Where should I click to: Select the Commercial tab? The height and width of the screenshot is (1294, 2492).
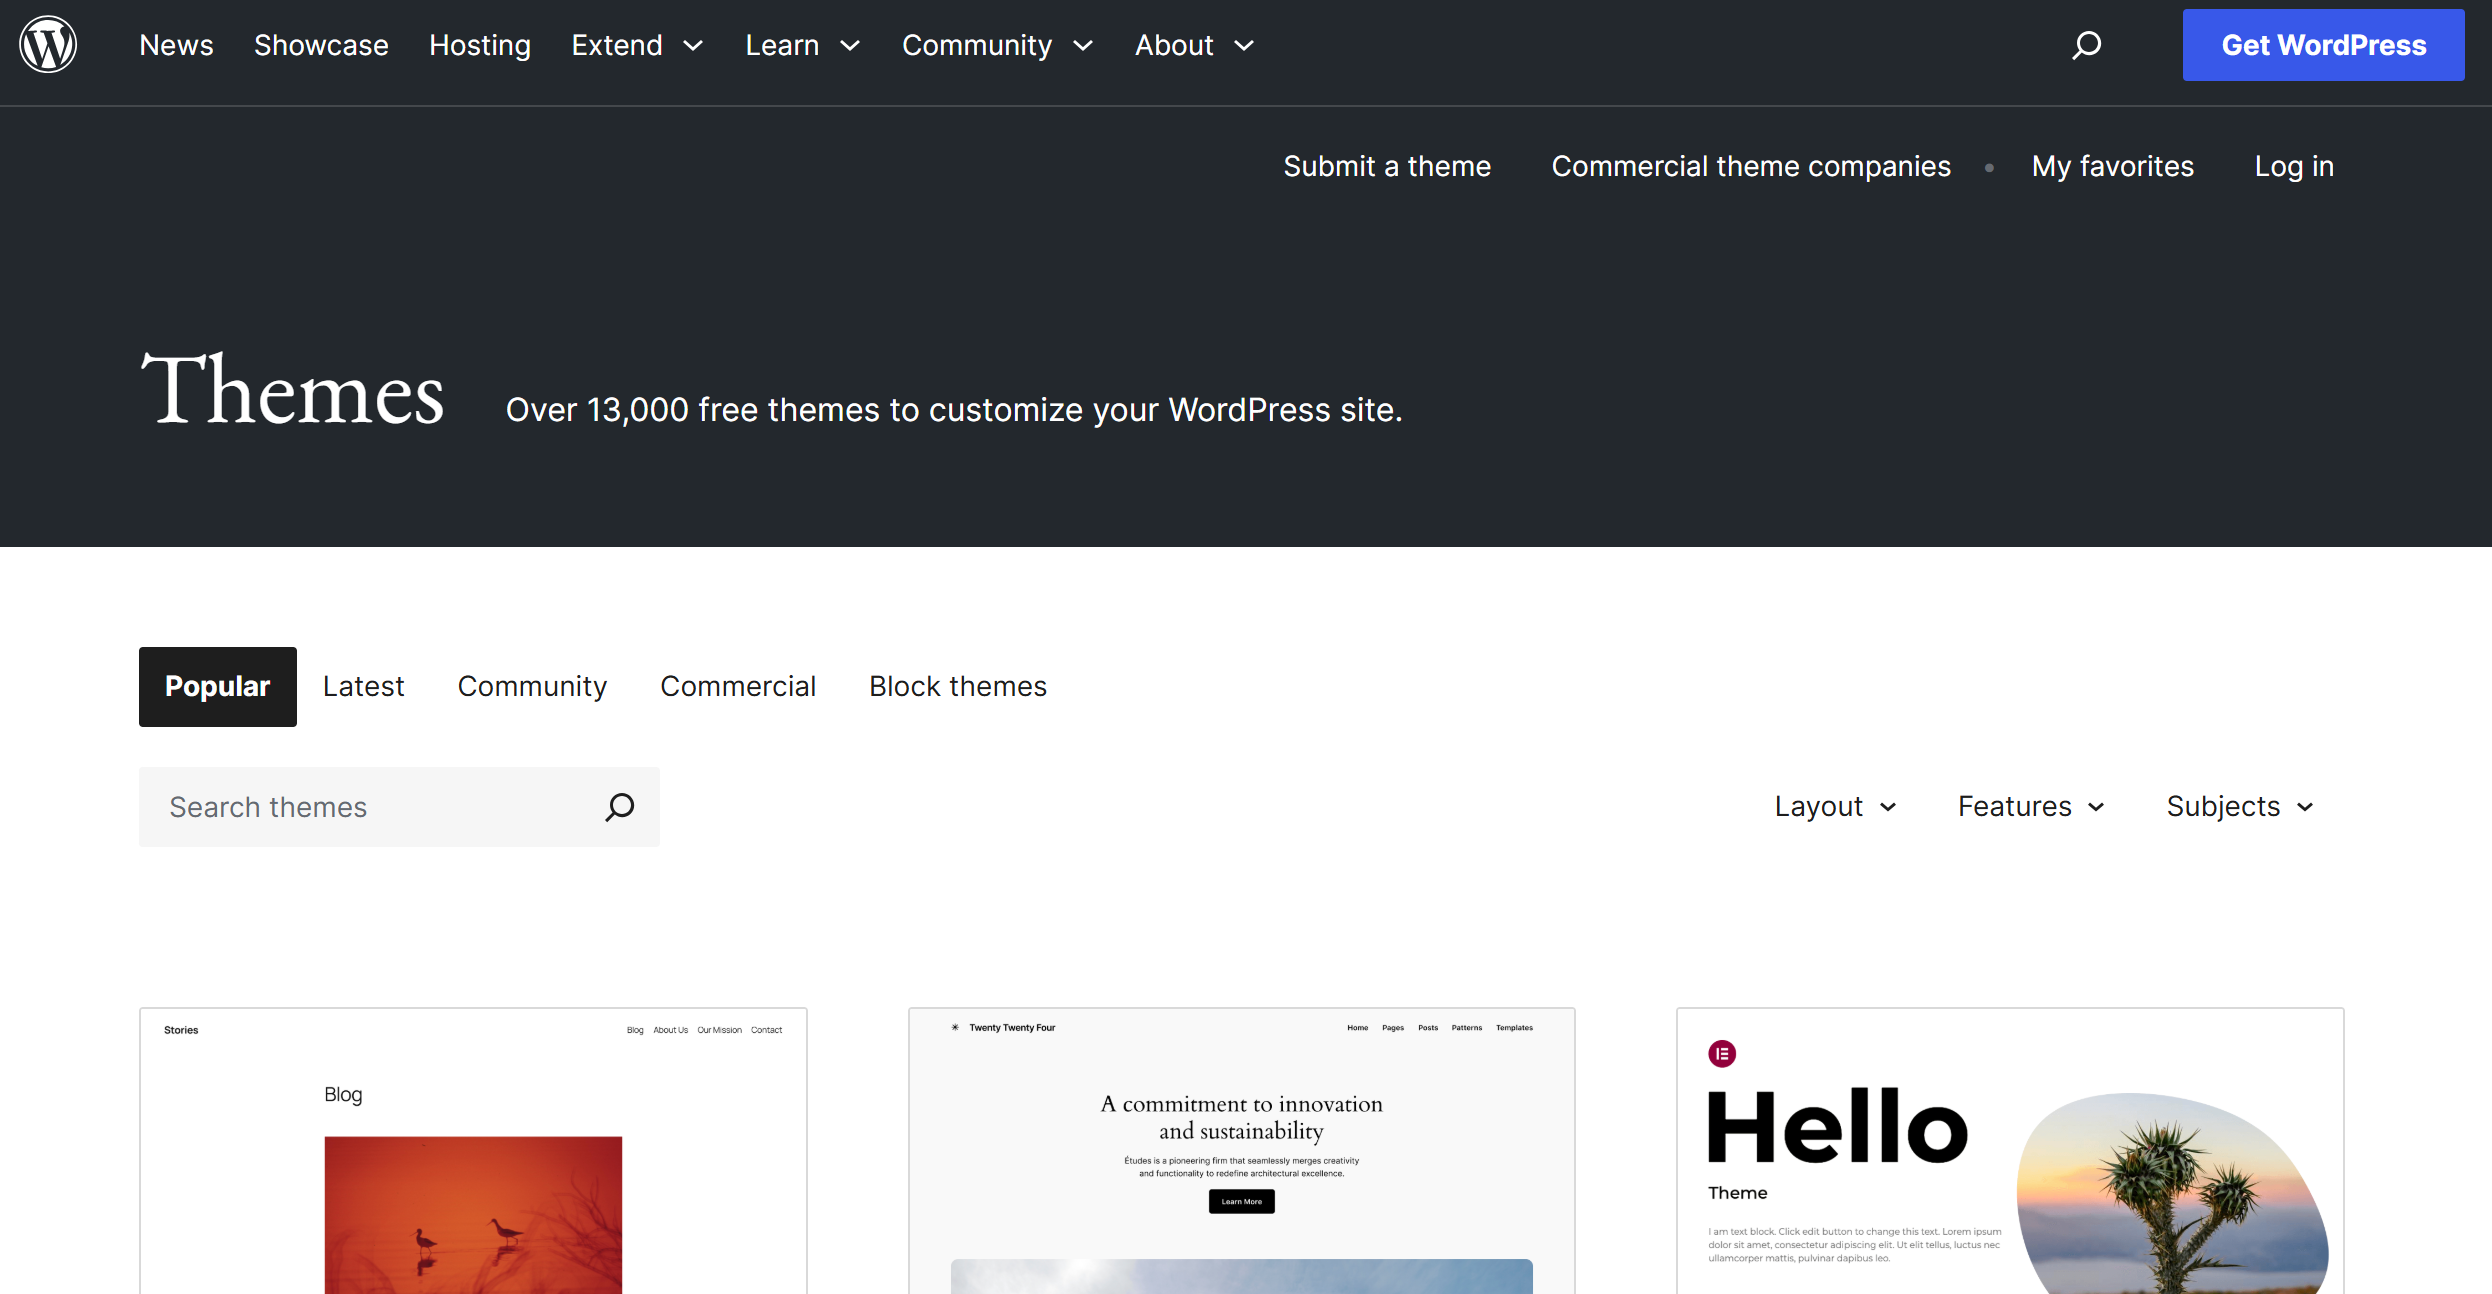[738, 686]
